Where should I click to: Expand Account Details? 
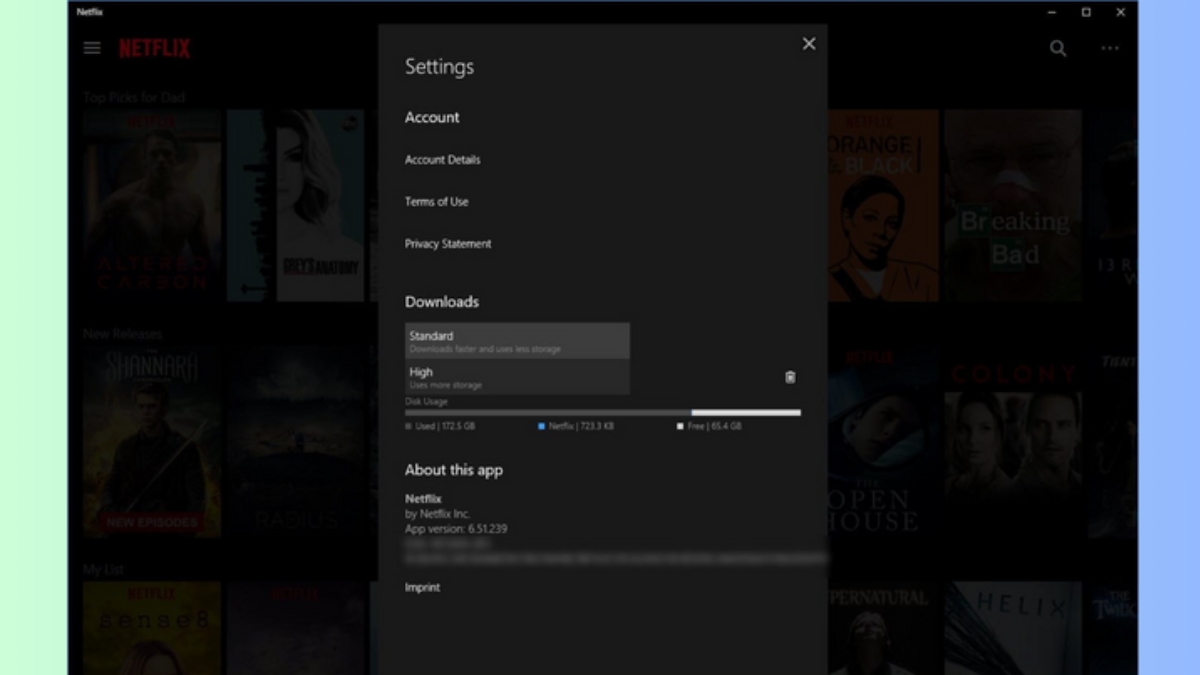coord(441,159)
